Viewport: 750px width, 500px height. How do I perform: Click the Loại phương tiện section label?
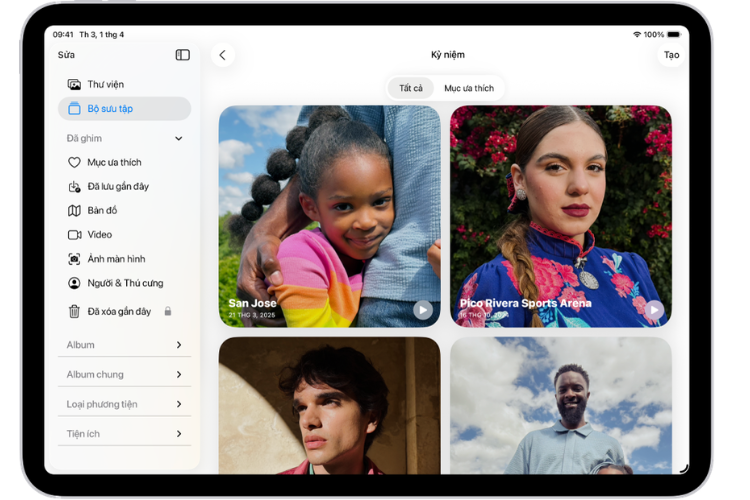point(102,404)
